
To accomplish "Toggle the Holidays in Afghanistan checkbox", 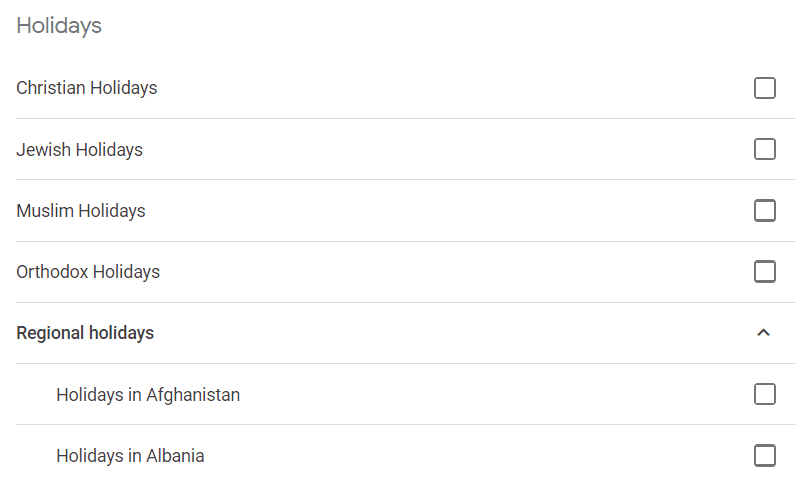I will coord(765,394).
